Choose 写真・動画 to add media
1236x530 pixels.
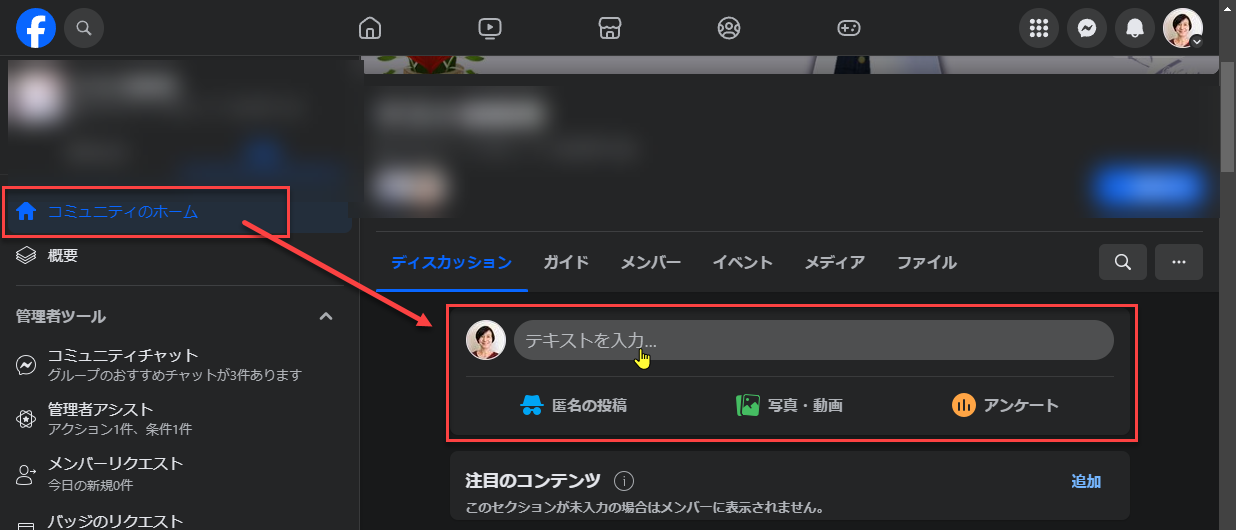coord(790,405)
